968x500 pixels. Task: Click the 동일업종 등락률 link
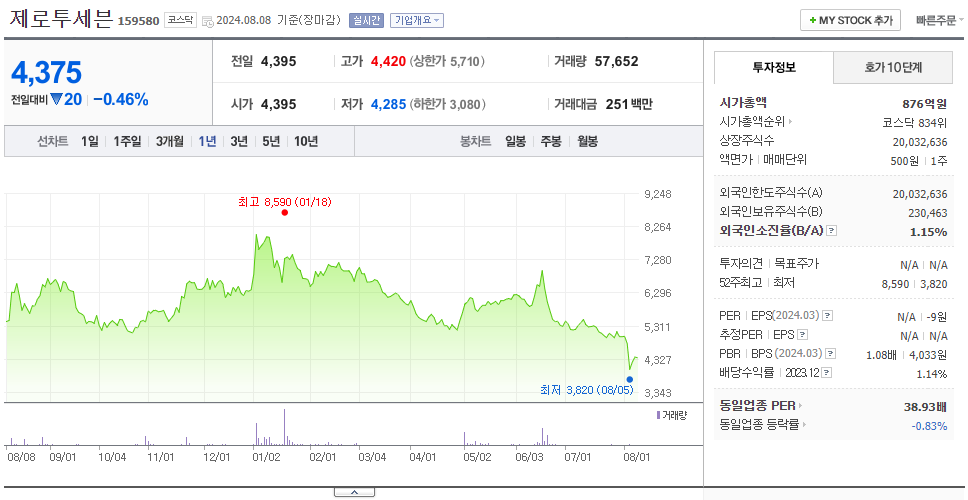point(759,425)
